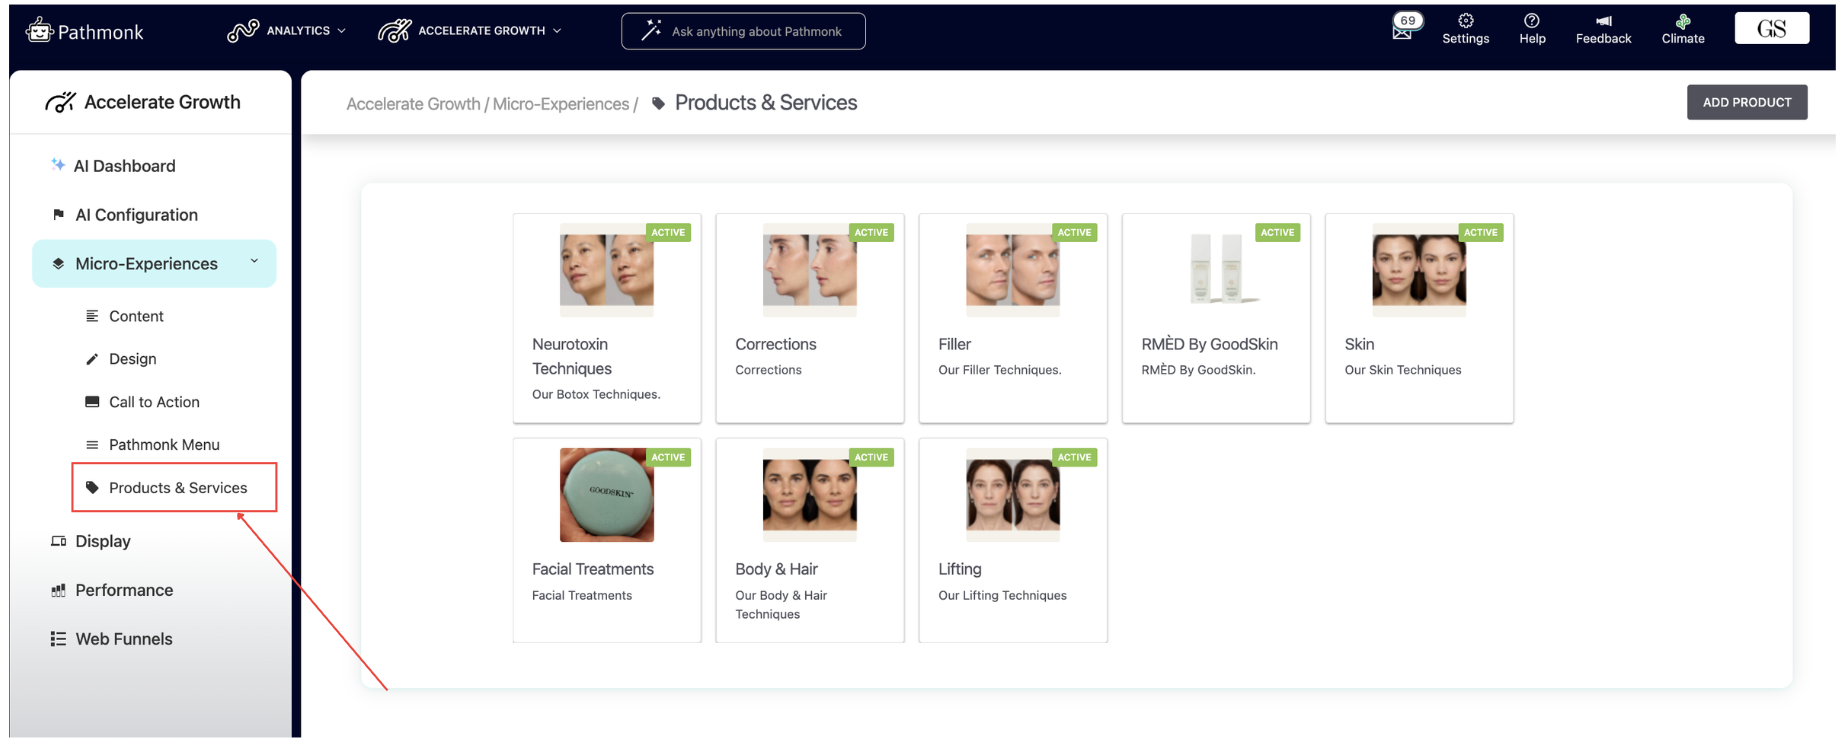
Task: Click the "Corrections" card title
Action: [776, 344]
